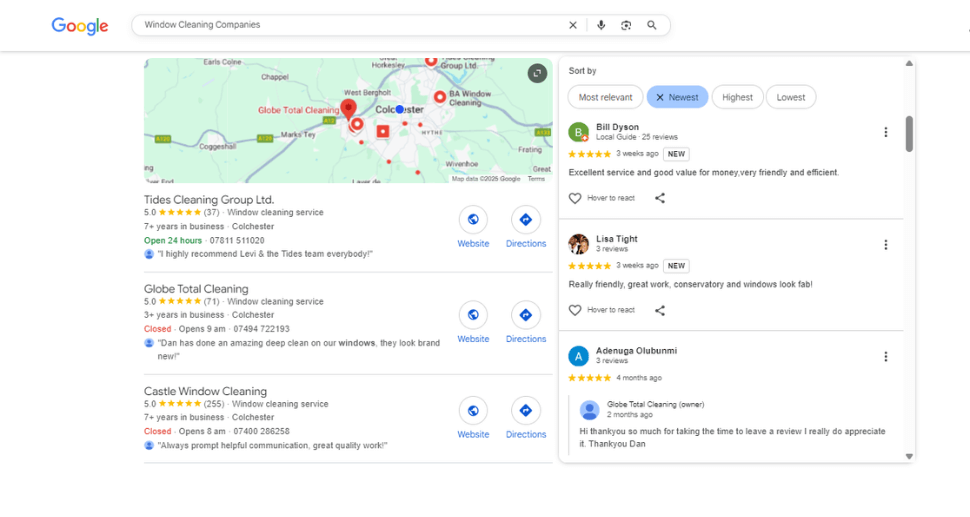Like Lisa Tight's review with heart icon
Viewport: 970px width, 517px height.
(575, 310)
